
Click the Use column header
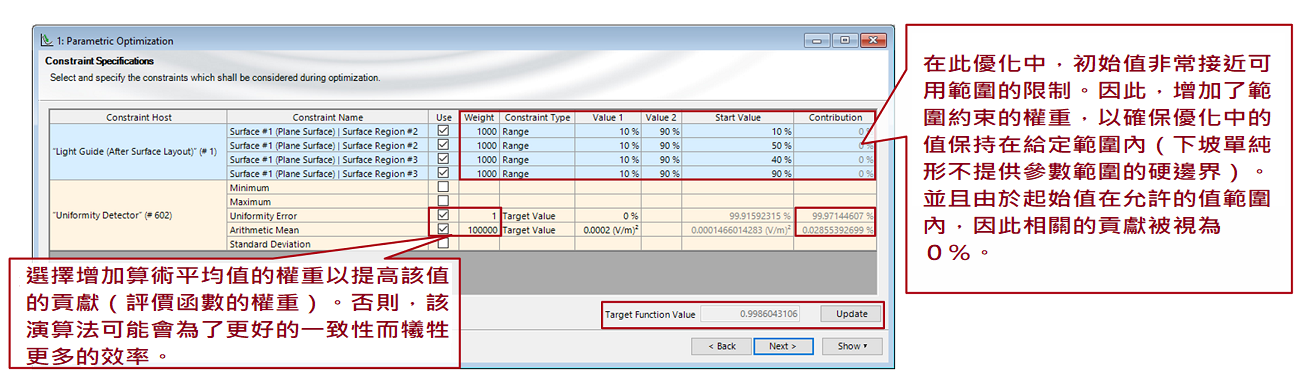(x=443, y=117)
